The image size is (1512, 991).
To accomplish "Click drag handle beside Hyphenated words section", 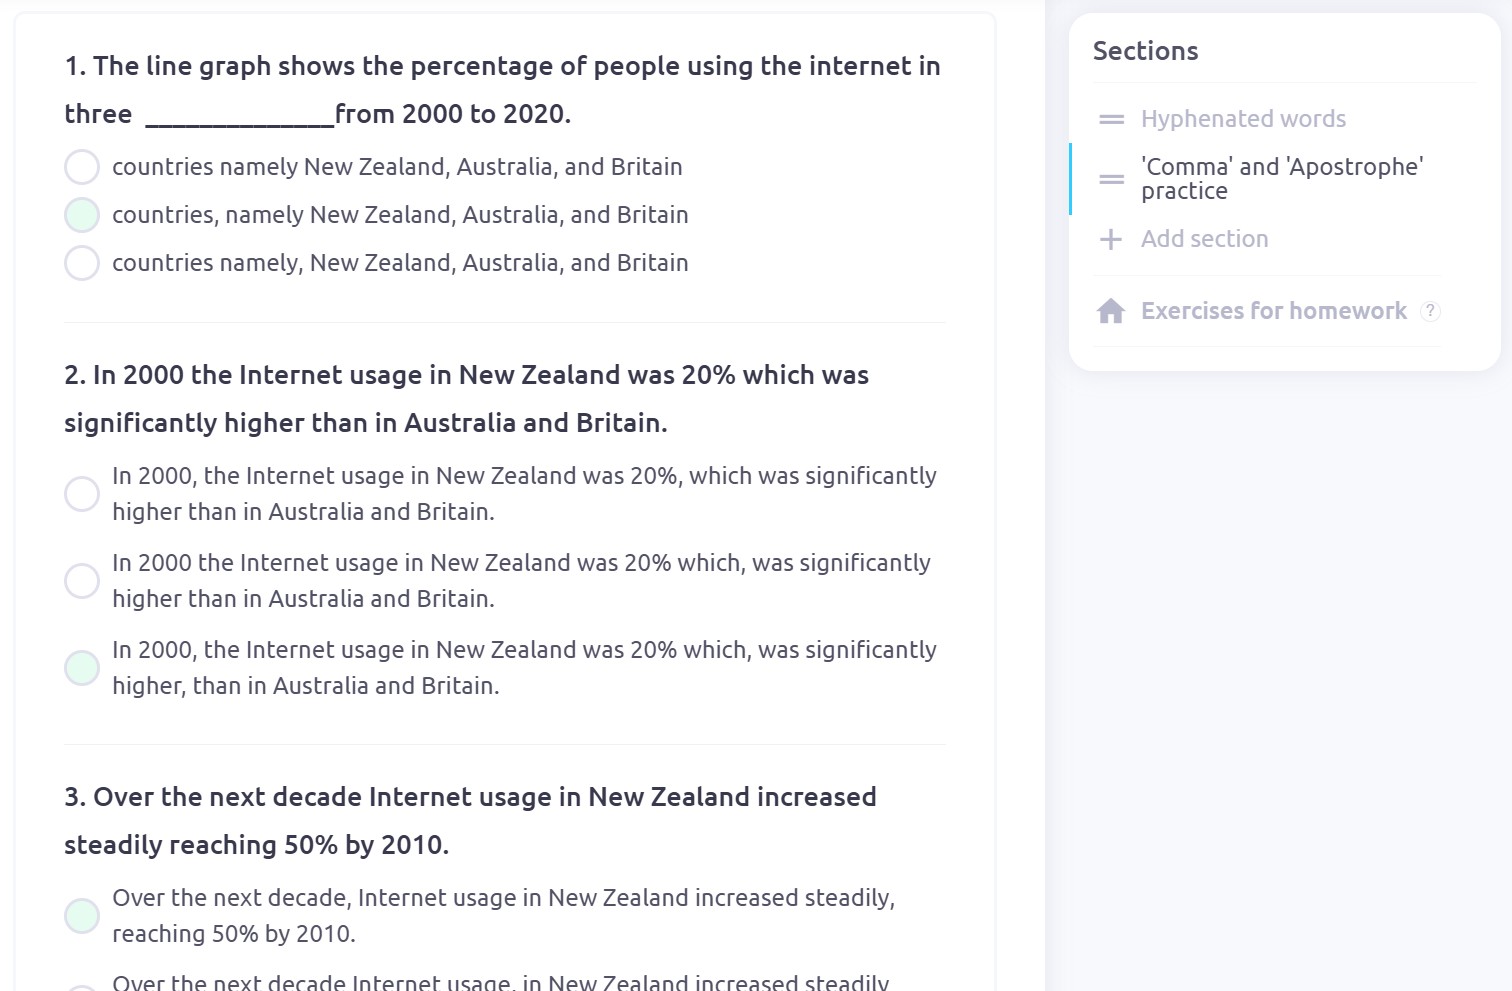I will coord(1111,119).
